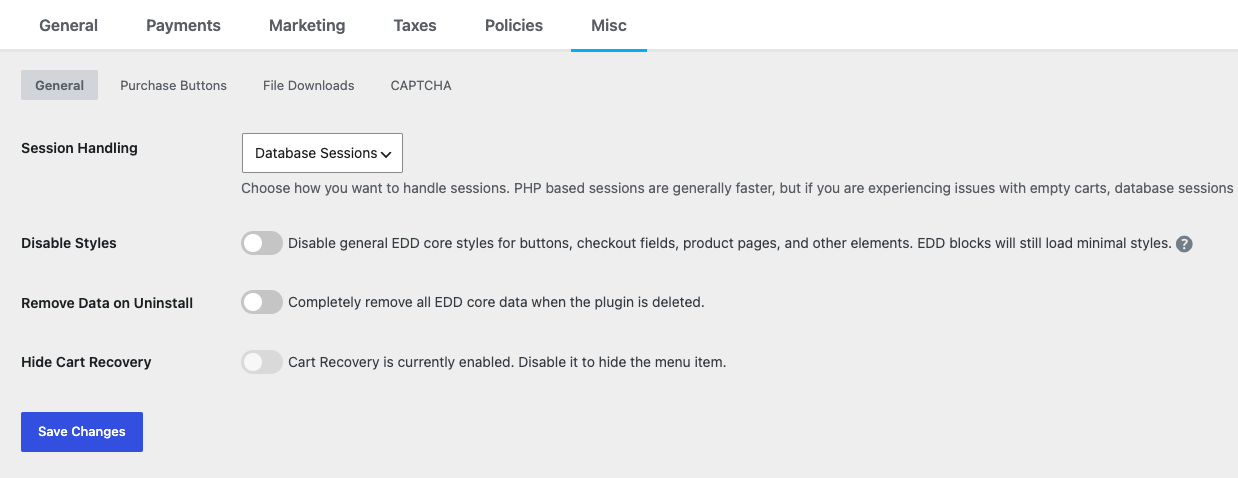1238x478 pixels.
Task: Open the Session Handling dropdown
Action: (x=322, y=153)
